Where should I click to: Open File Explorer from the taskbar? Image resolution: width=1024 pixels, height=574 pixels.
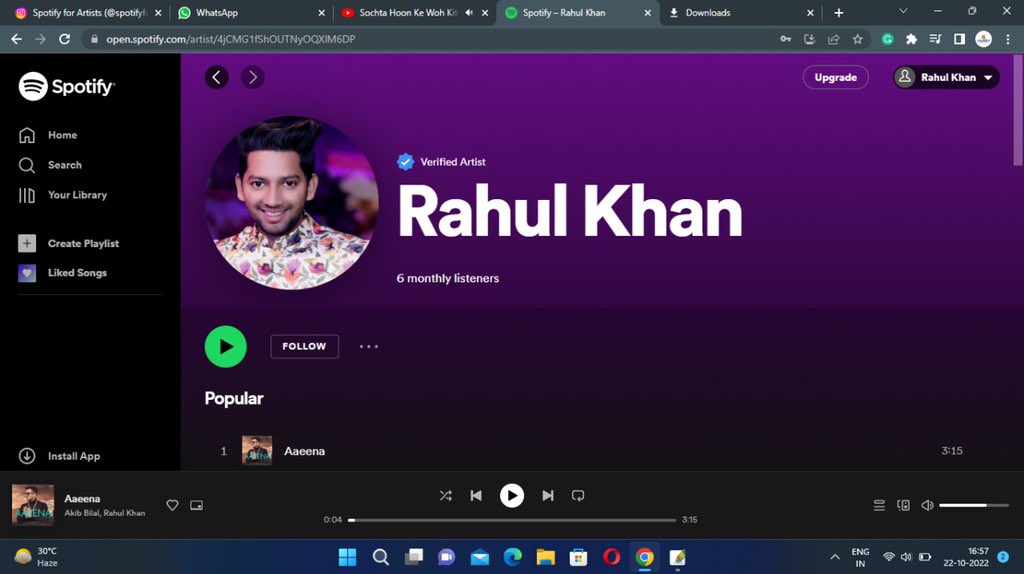(545, 557)
